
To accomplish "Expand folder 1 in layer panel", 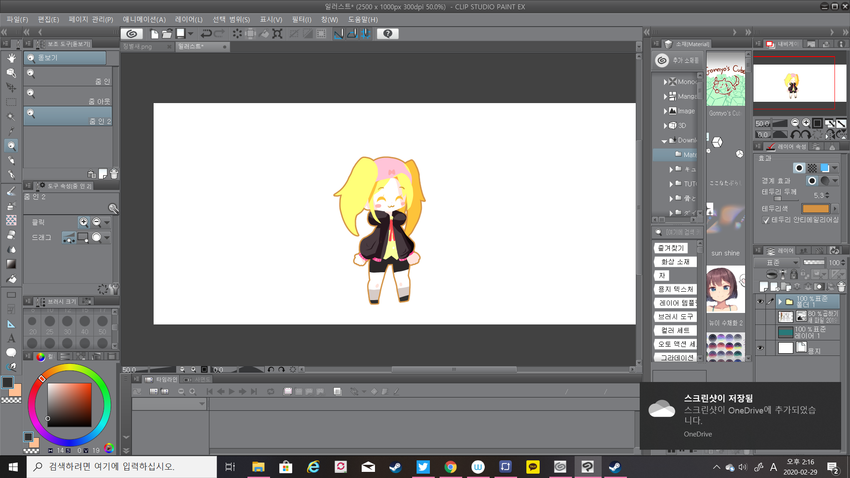I will coord(780,301).
